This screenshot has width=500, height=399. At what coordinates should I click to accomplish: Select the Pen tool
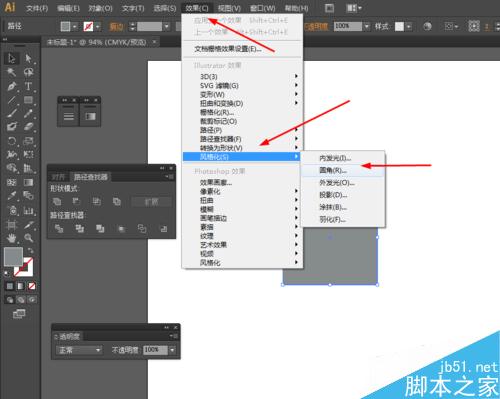pos(12,86)
